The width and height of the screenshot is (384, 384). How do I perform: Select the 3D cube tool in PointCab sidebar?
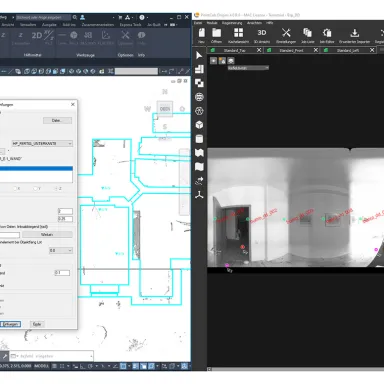[199, 125]
